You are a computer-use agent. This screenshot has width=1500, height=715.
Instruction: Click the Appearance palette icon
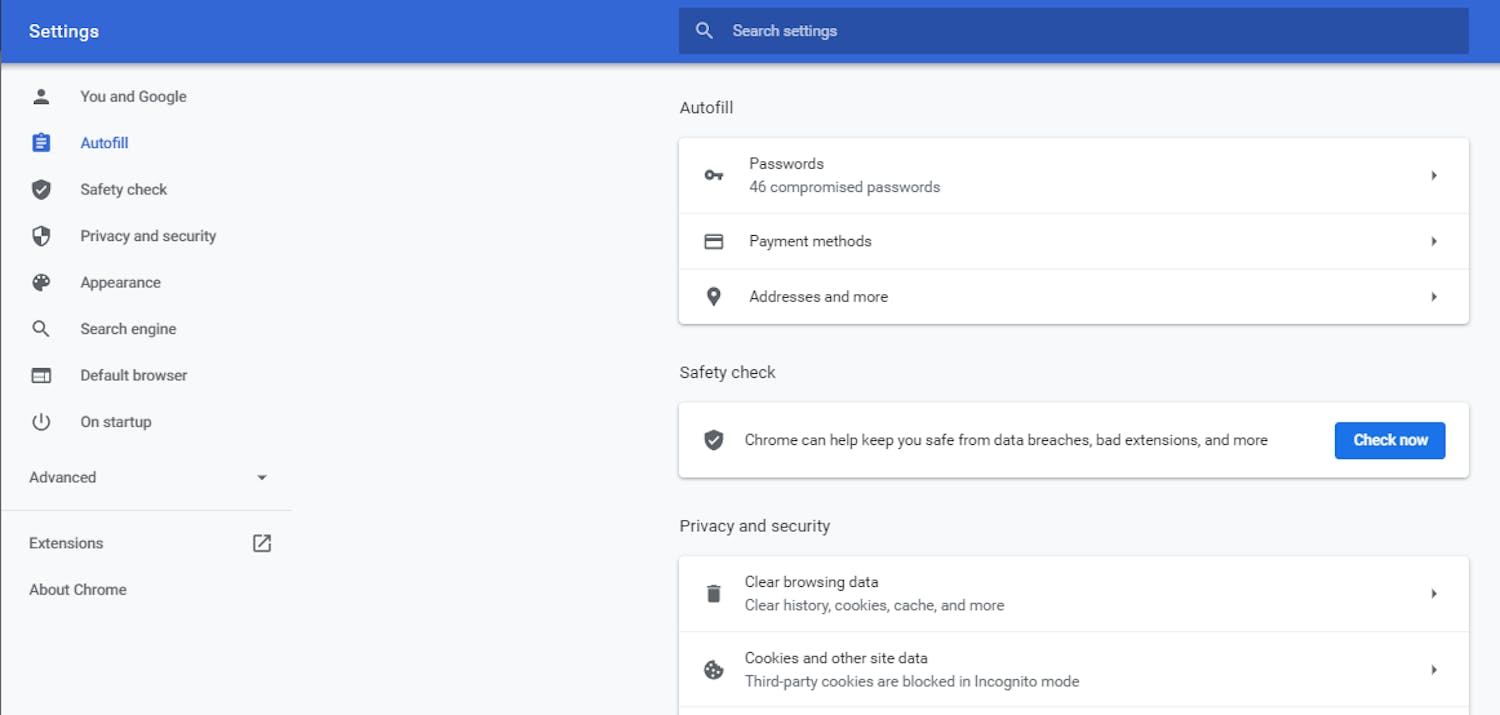pyautogui.click(x=41, y=282)
